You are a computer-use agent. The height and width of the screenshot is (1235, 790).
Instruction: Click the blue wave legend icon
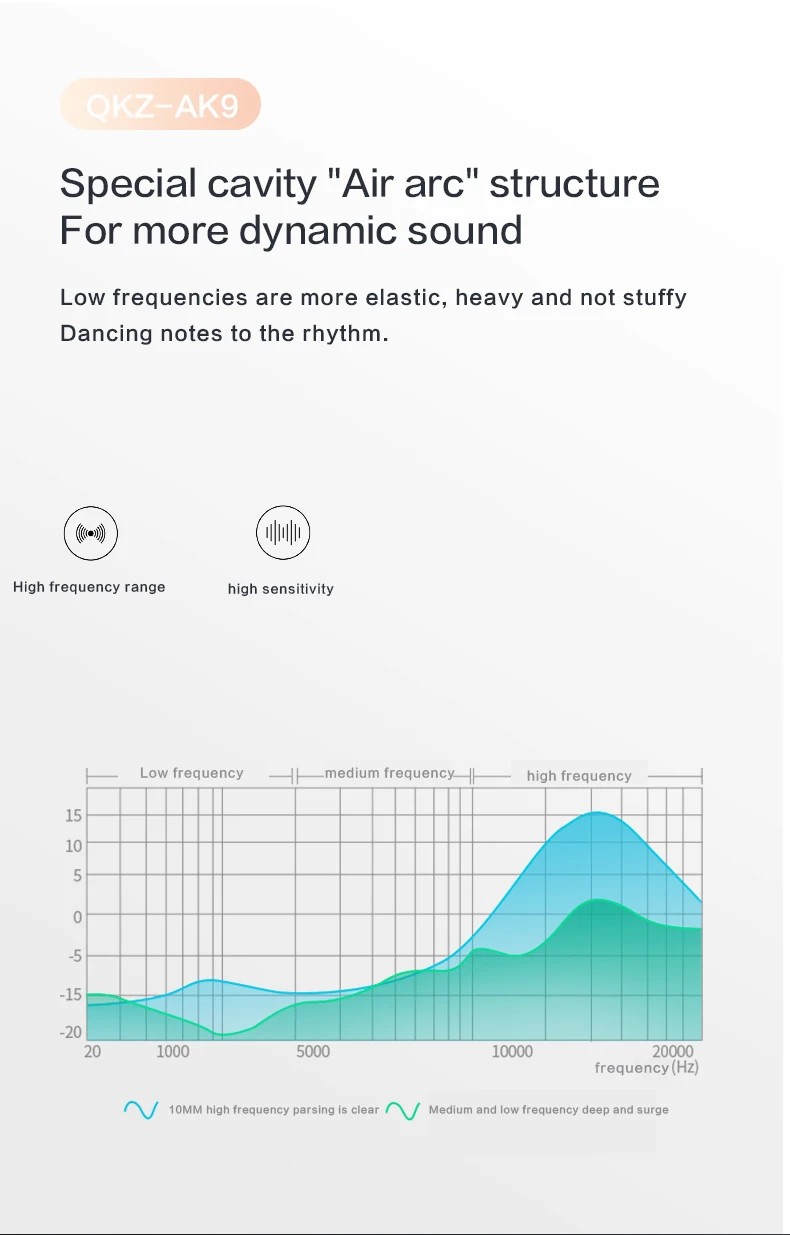point(141,1110)
